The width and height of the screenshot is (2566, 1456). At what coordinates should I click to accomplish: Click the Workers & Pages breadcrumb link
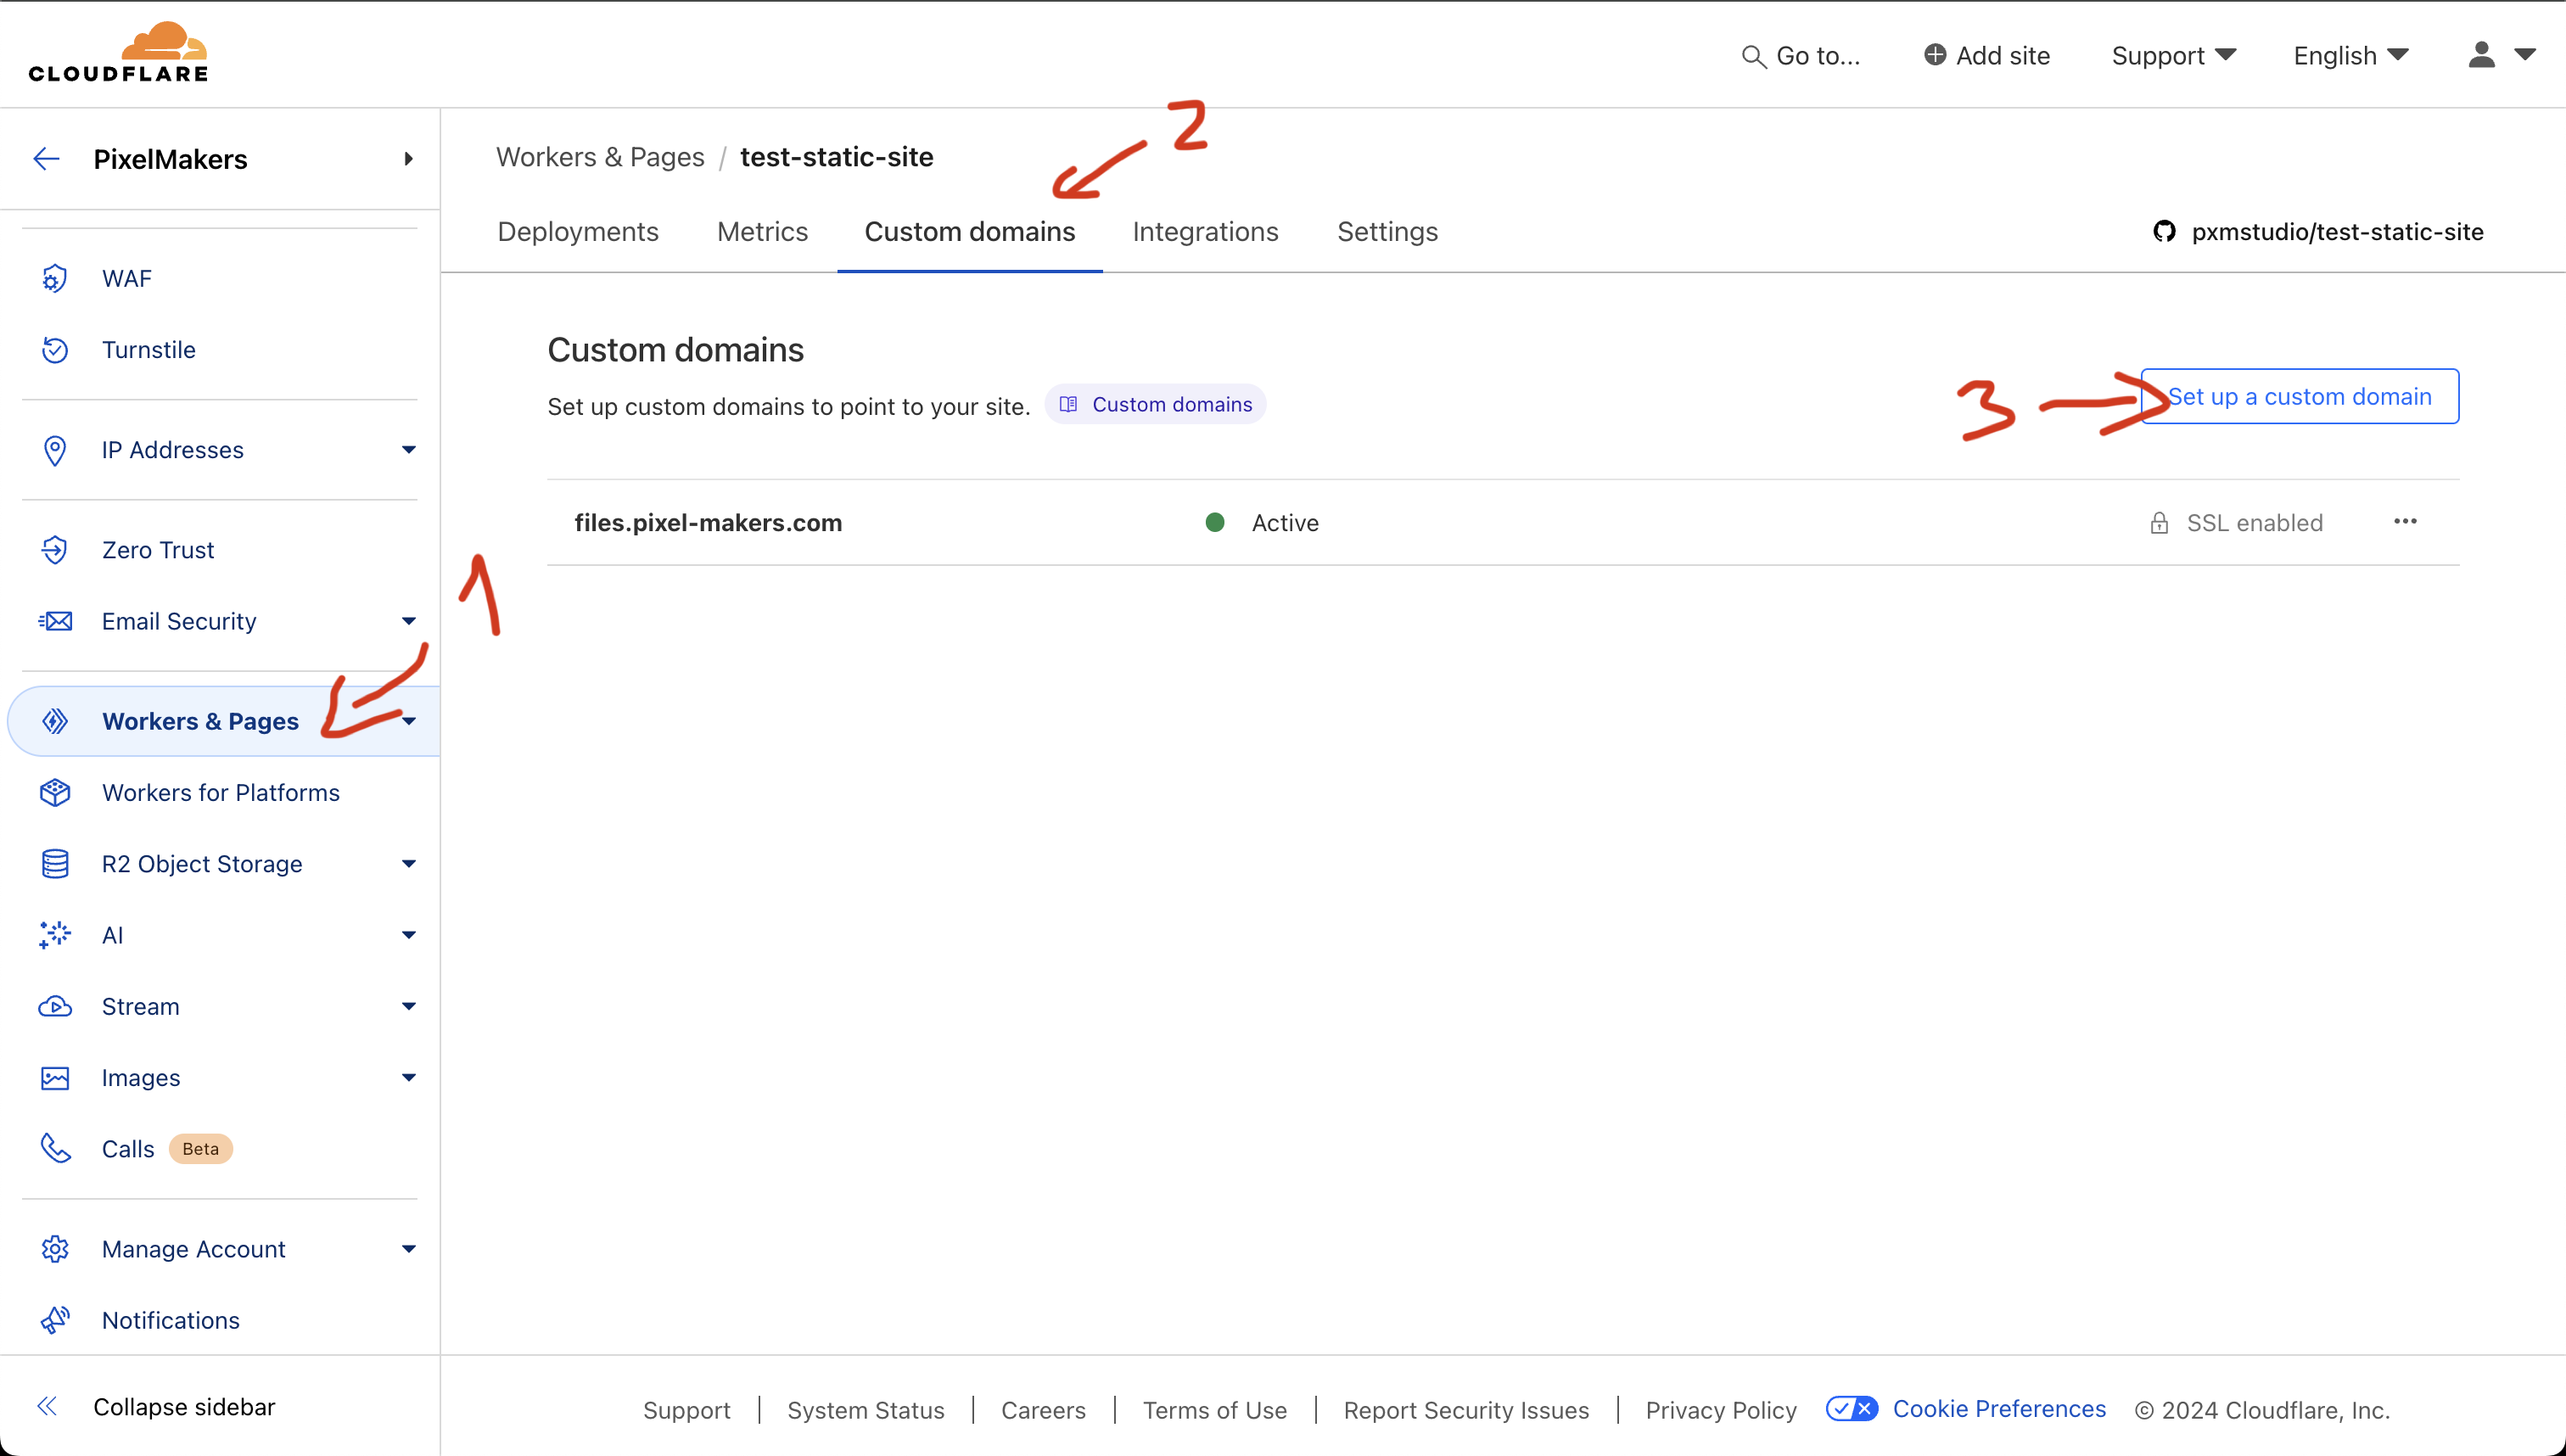click(600, 157)
